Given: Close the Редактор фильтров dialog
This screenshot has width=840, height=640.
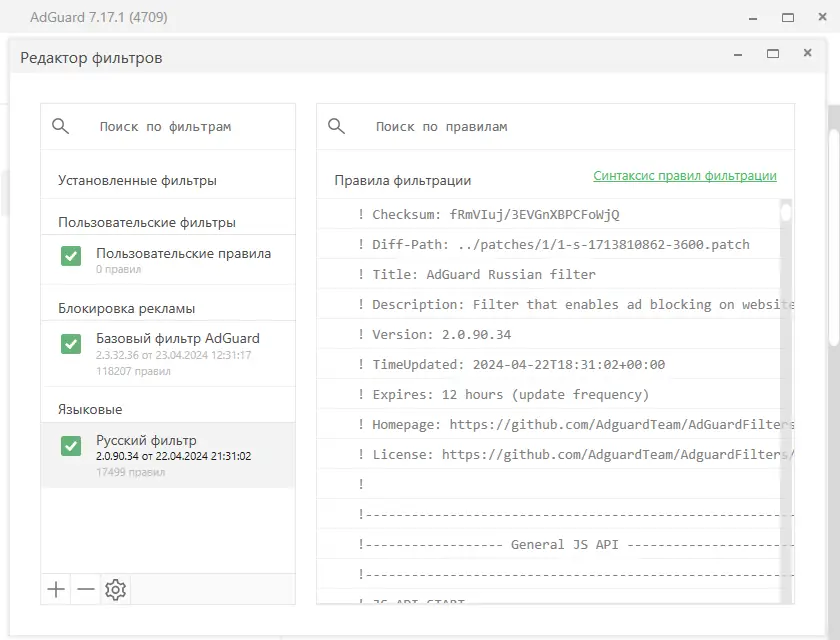Looking at the screenshot, I should click(x=807, y=54).
